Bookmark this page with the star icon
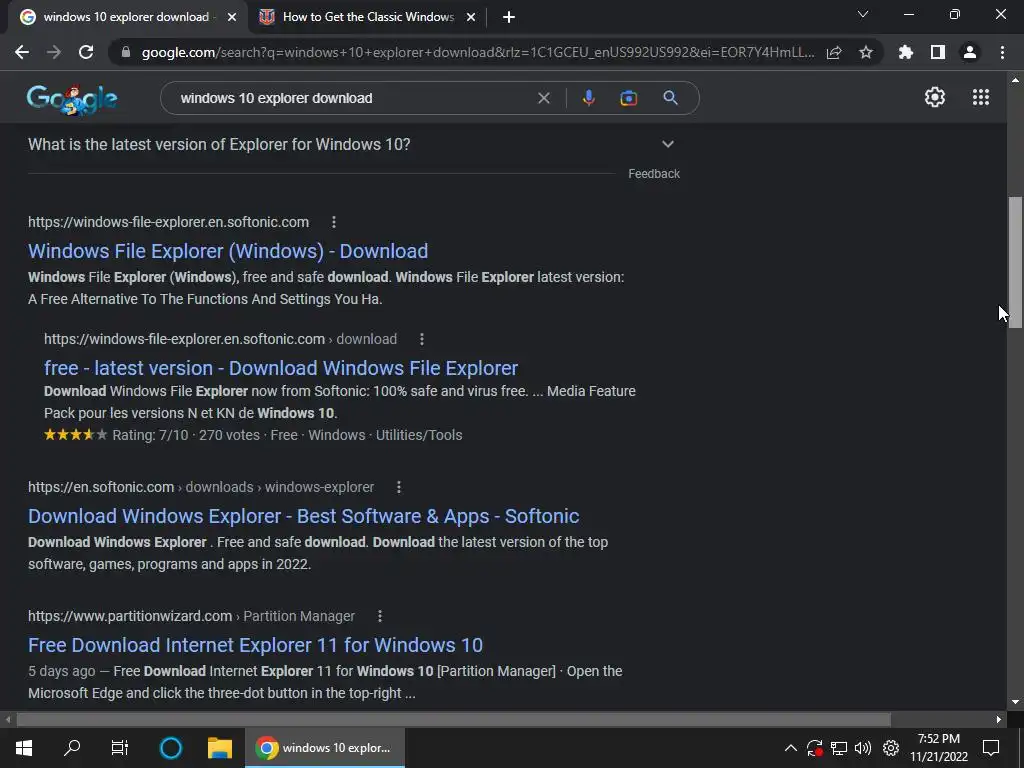This screenshot has width=1024, height=768. point(866,52)
